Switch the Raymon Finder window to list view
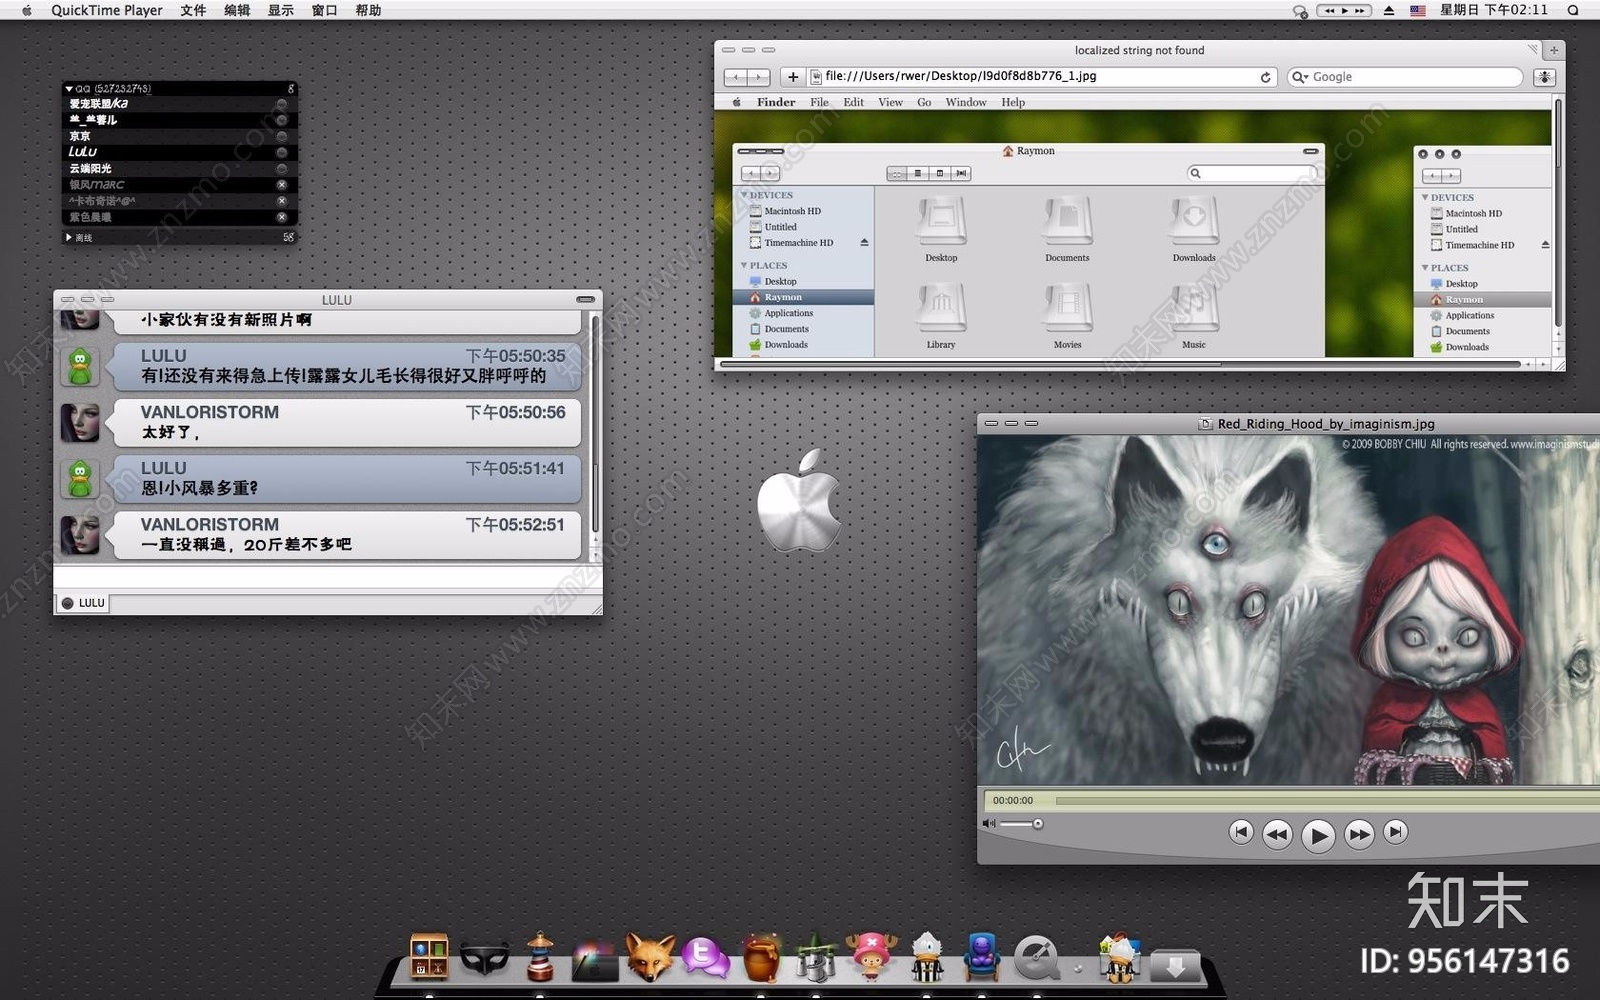This screenshot has height=1000, width=1600. point(918,174)
